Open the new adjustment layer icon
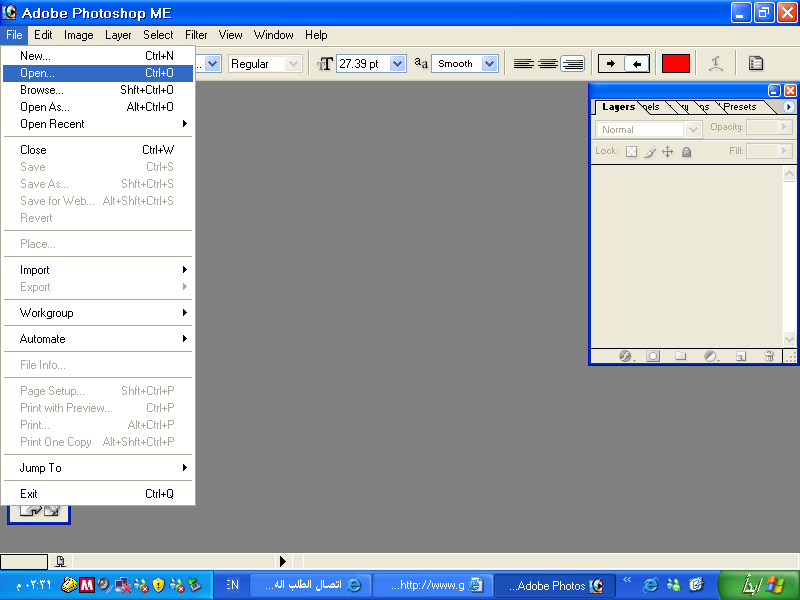The width and height of the screenshot is (800, 600). 711,356
